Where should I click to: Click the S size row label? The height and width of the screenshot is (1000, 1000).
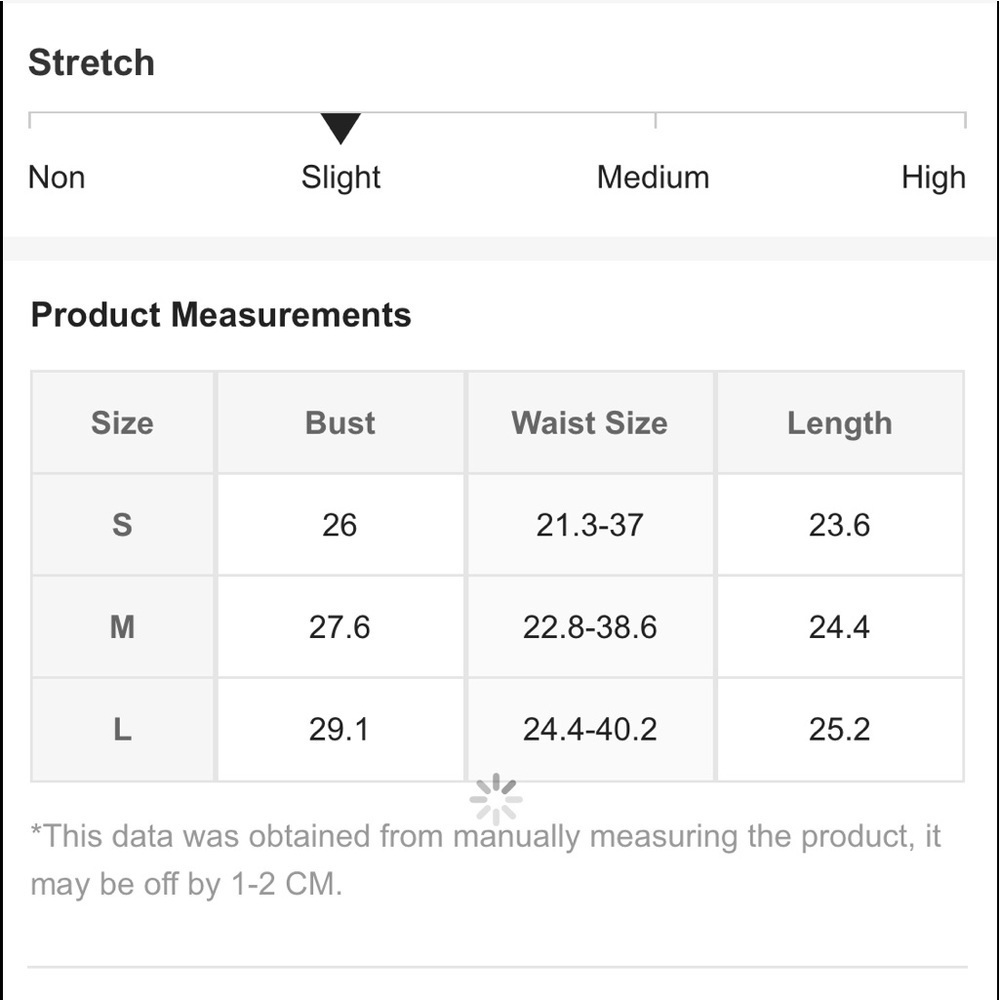[x=122, y=525]
